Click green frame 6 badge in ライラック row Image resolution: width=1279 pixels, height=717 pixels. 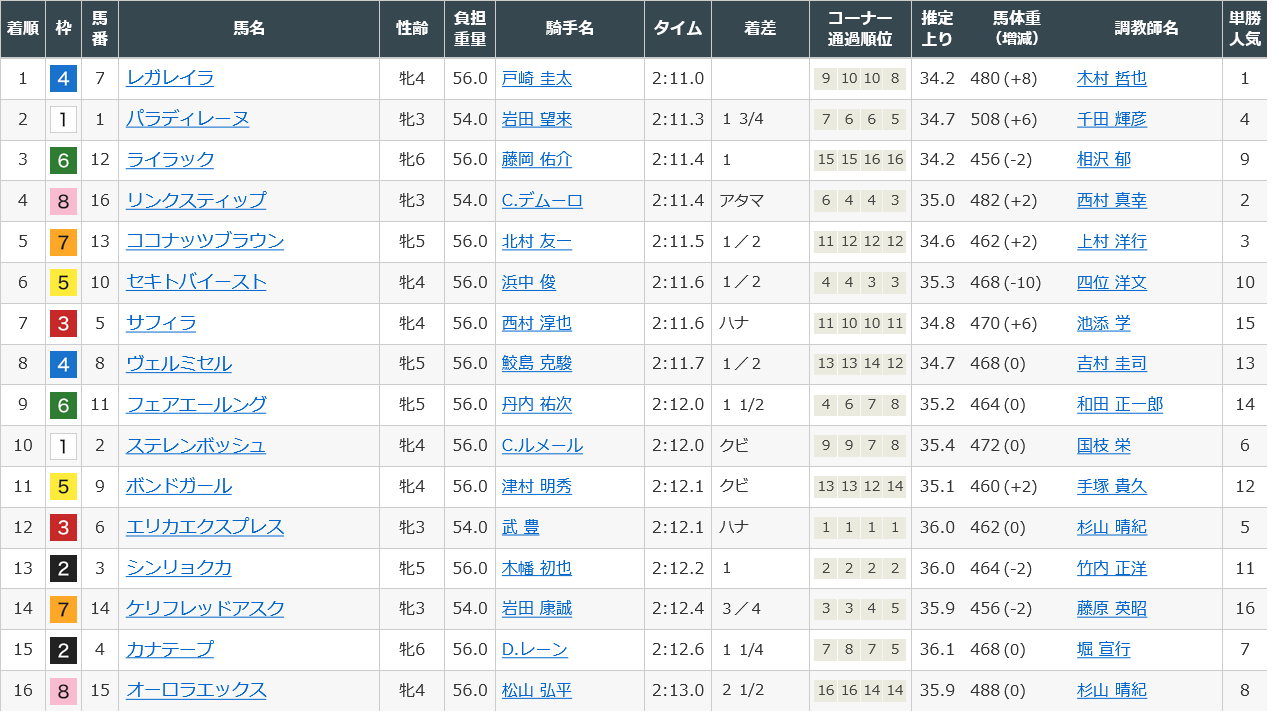(63, 160)
